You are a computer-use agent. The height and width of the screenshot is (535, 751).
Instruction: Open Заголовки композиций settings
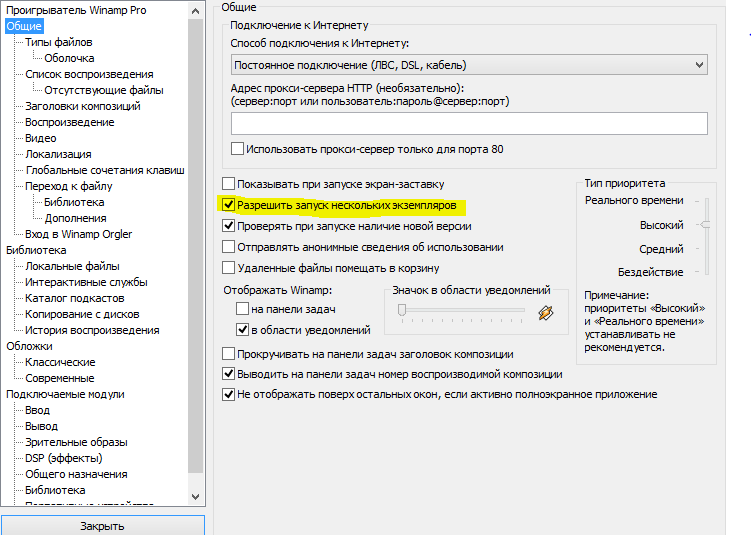(82, 106)
